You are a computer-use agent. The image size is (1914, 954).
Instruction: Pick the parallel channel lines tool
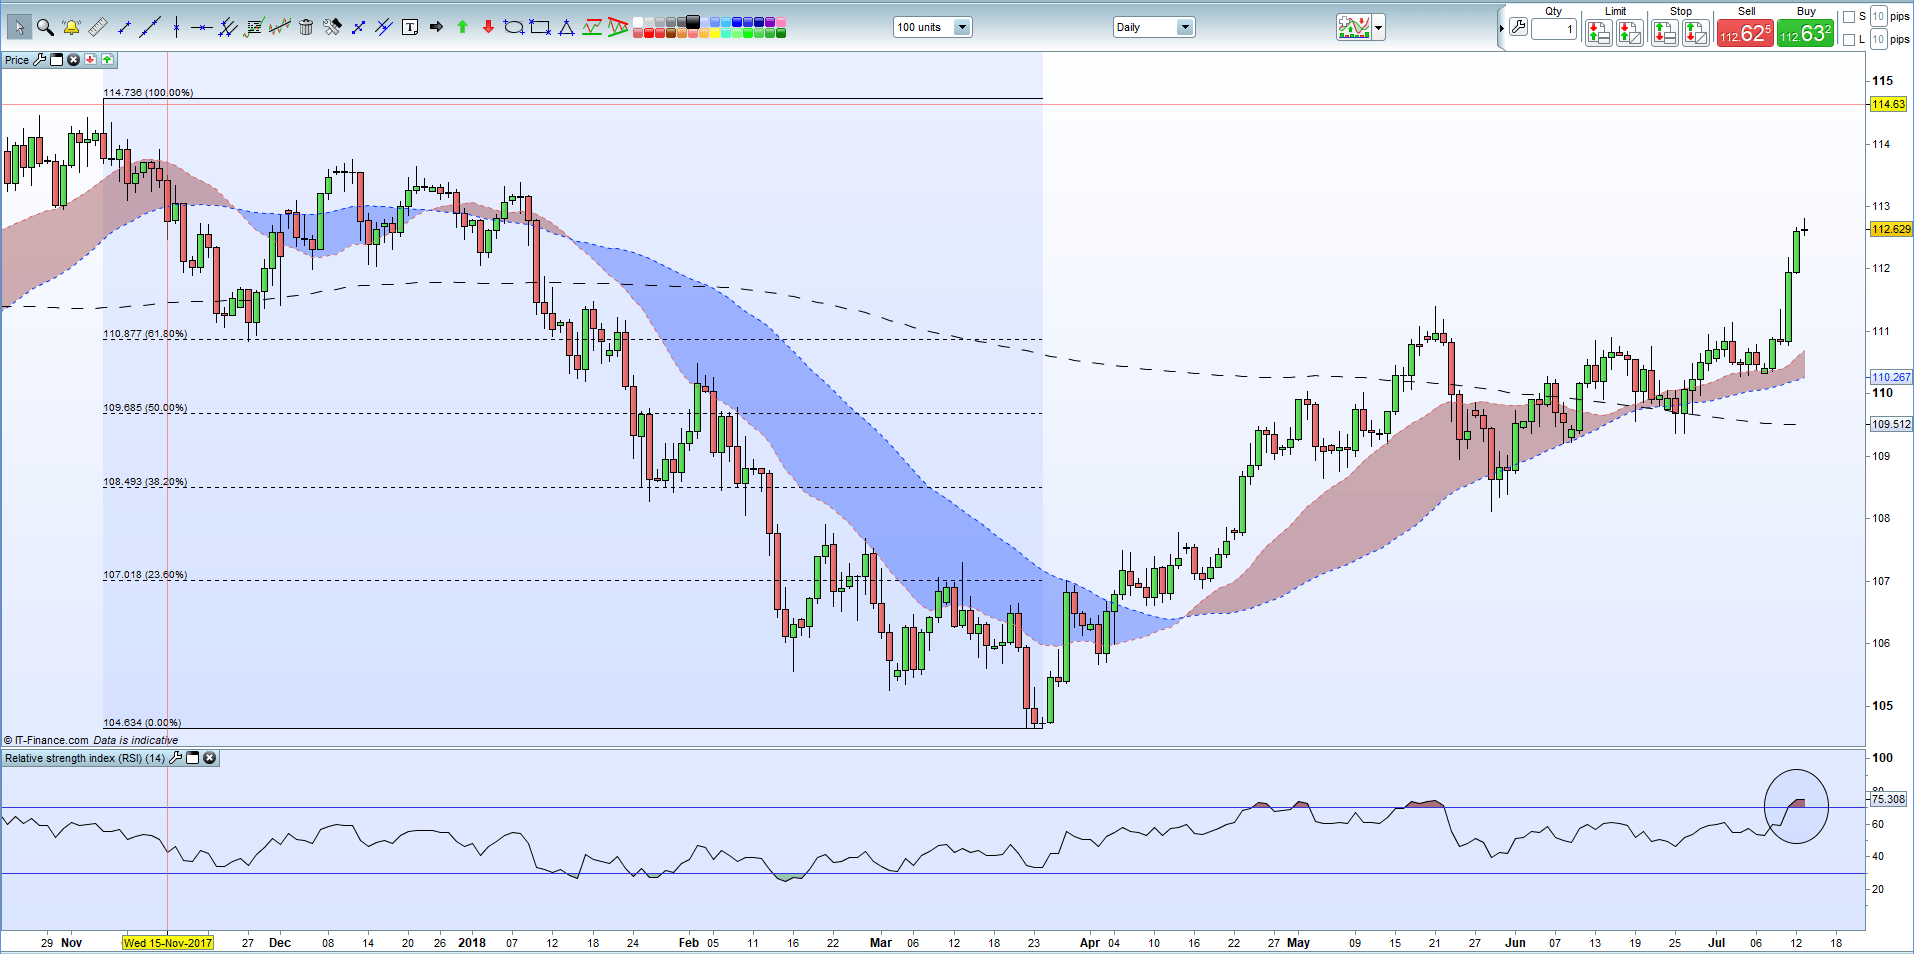pyautogui.click(x=227, y=27)
